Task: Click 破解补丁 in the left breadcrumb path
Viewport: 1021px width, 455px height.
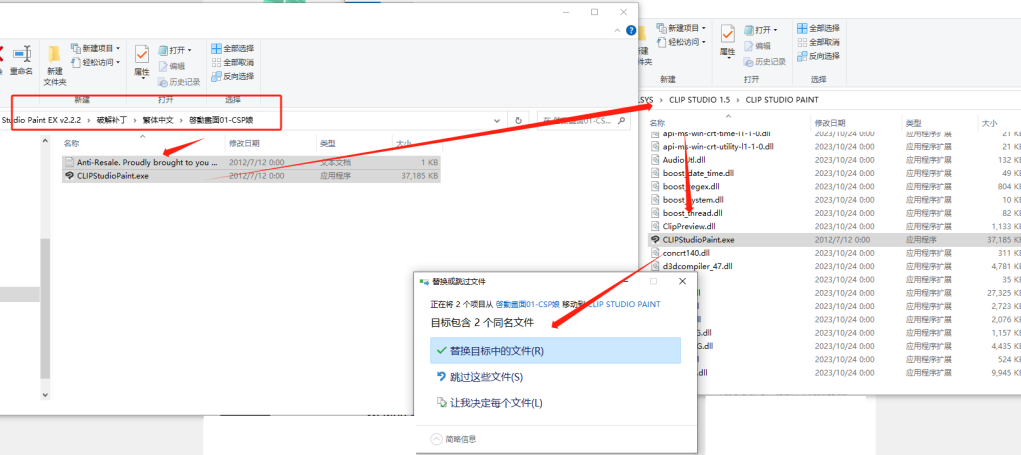Action: tap(112, 120)
